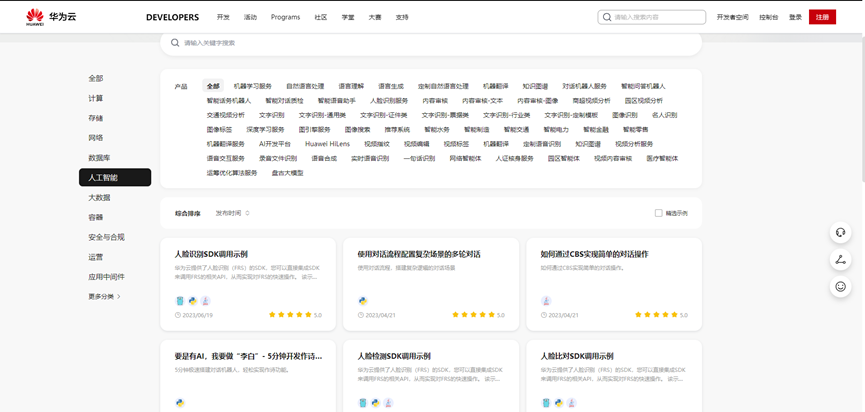Click teal language icon in 人脸比对SDK调用示例 card
This screenshot has width=865, height=412.
coord(546,403)
